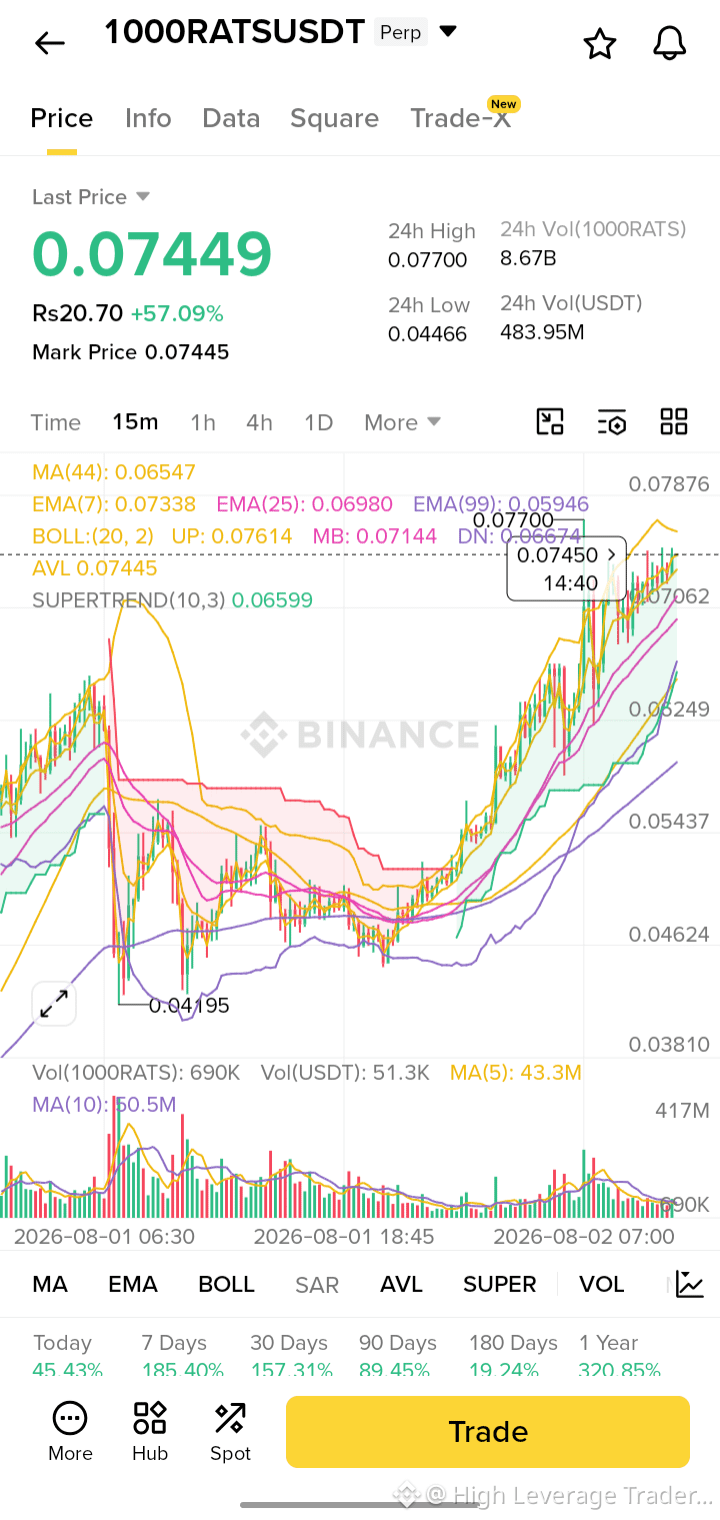Tap the 0.07449 last price
Image resolution: width=720 pixels, height=1520 pixels.
click(x=152, y=253)
